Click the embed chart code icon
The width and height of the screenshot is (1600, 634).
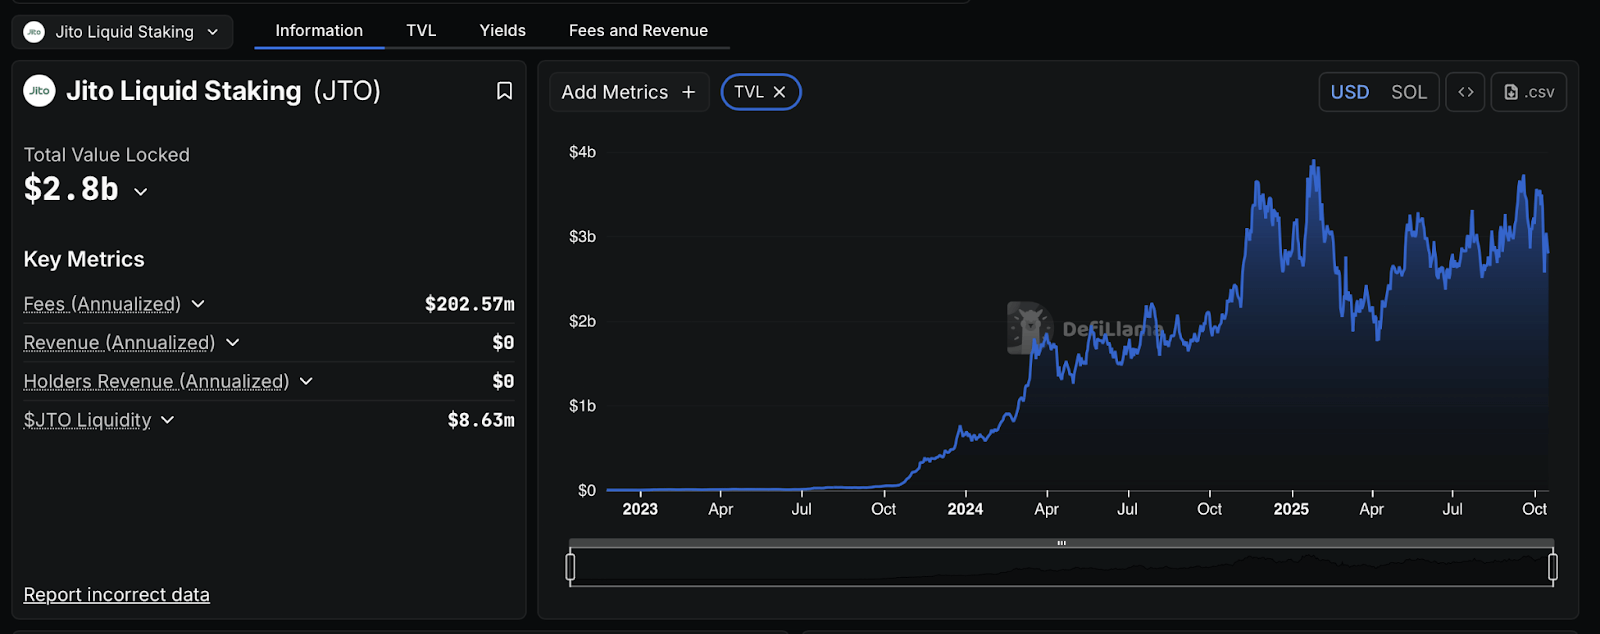[x=1465, y=92]
